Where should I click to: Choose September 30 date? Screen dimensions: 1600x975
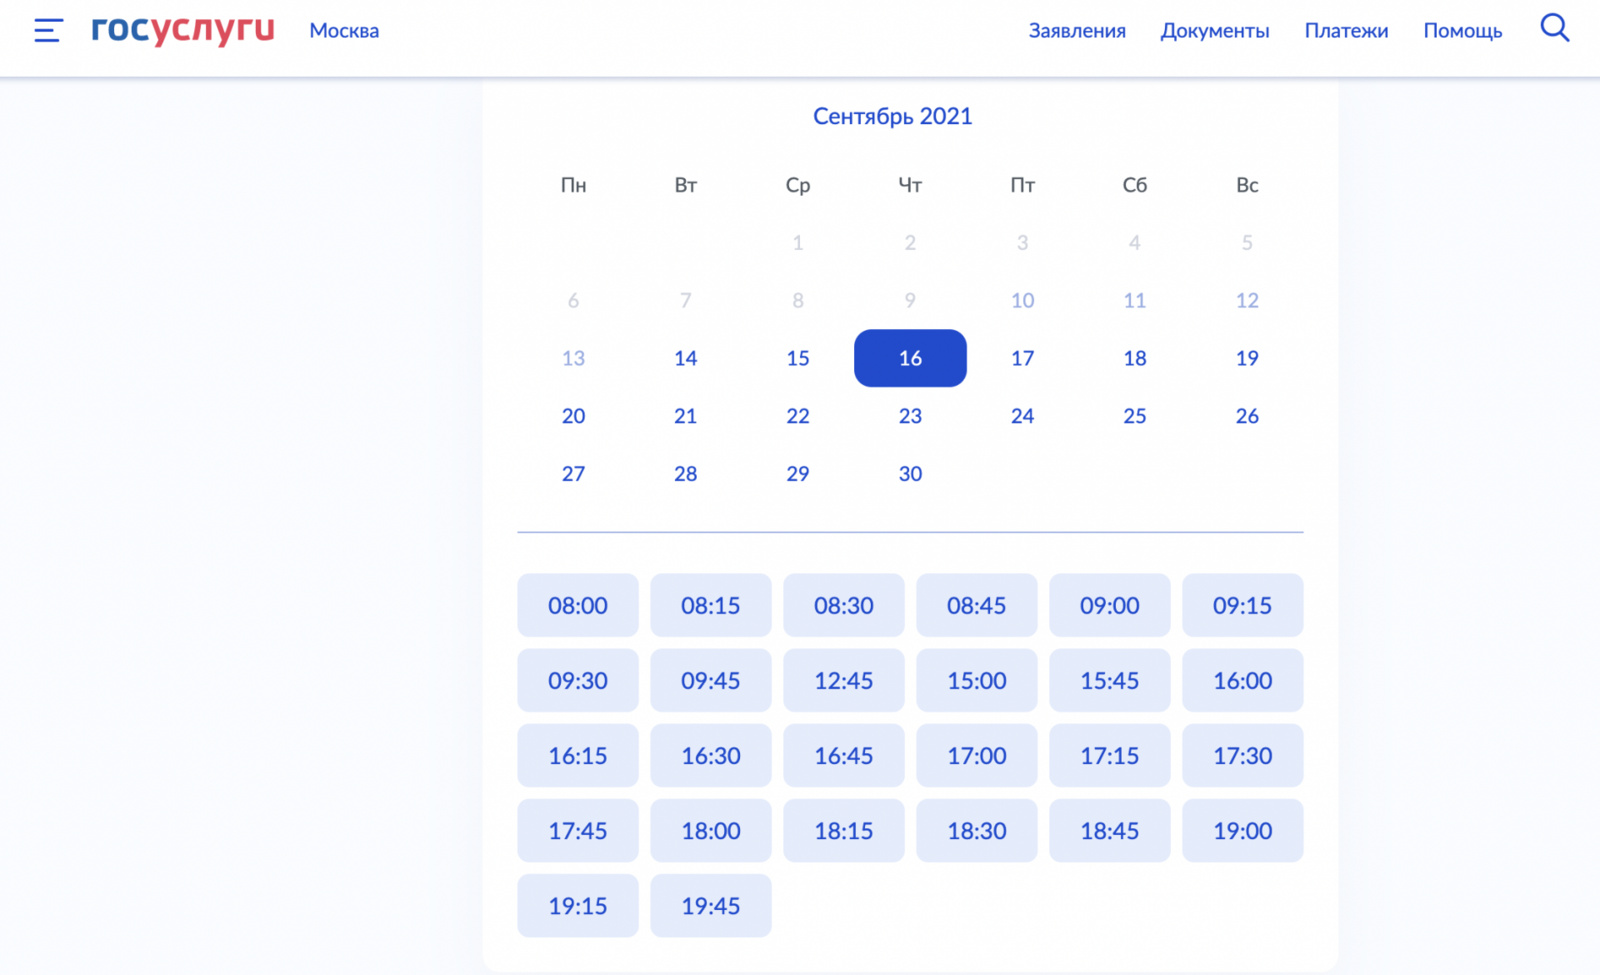click(x=910, y=474)
